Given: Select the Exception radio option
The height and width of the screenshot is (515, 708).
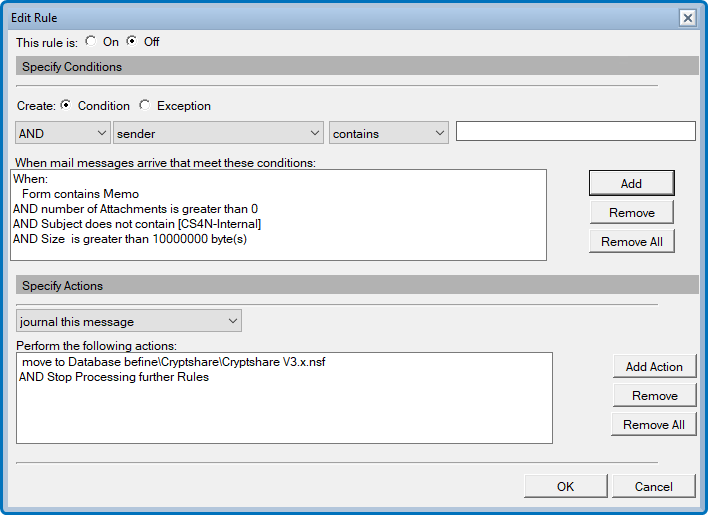Looking at the screenshot, I should pyautogui.click(x=145, y=105).
